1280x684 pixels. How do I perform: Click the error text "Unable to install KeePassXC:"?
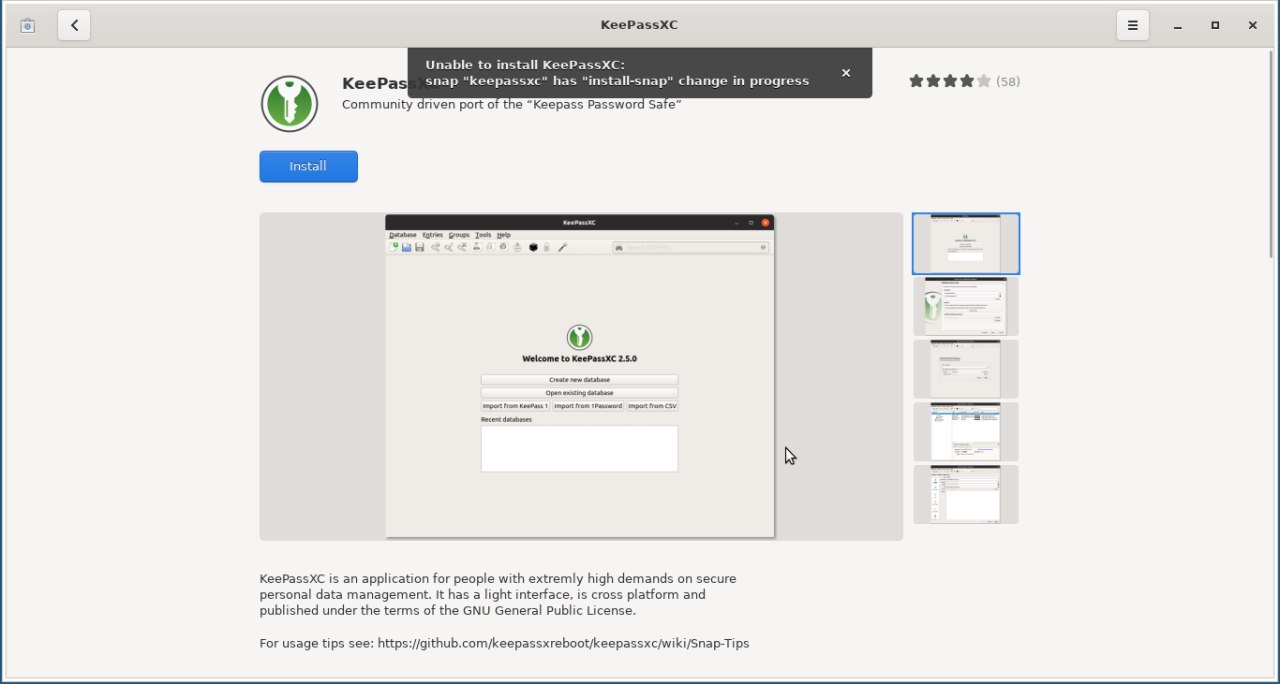click(525, 65)
